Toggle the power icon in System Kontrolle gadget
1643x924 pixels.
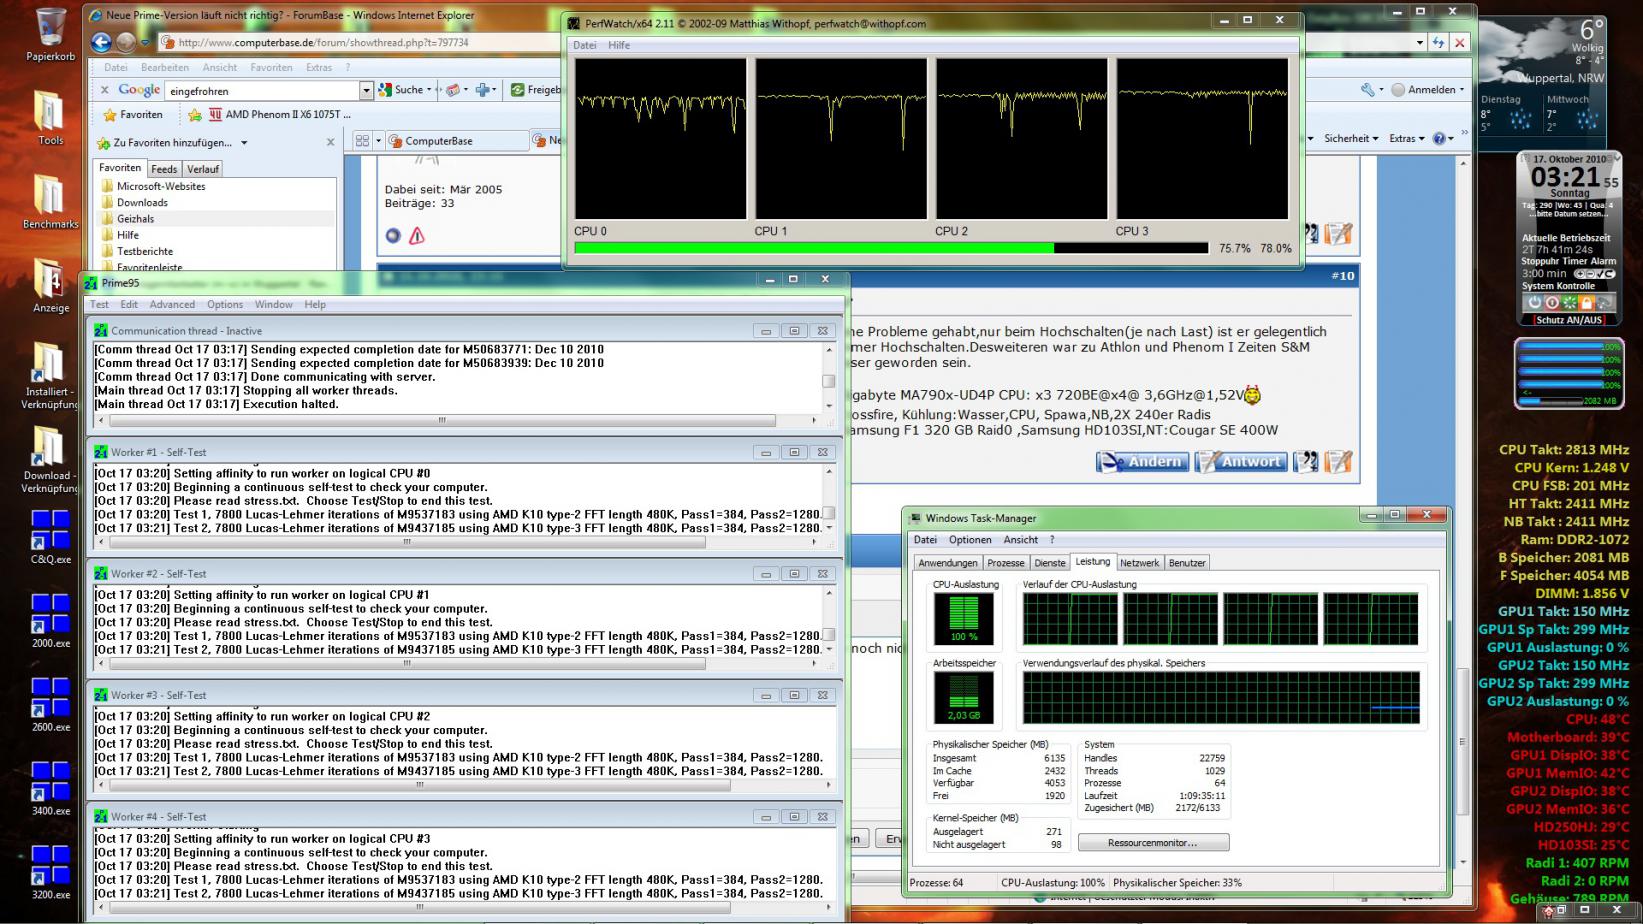click(1534, 302)
